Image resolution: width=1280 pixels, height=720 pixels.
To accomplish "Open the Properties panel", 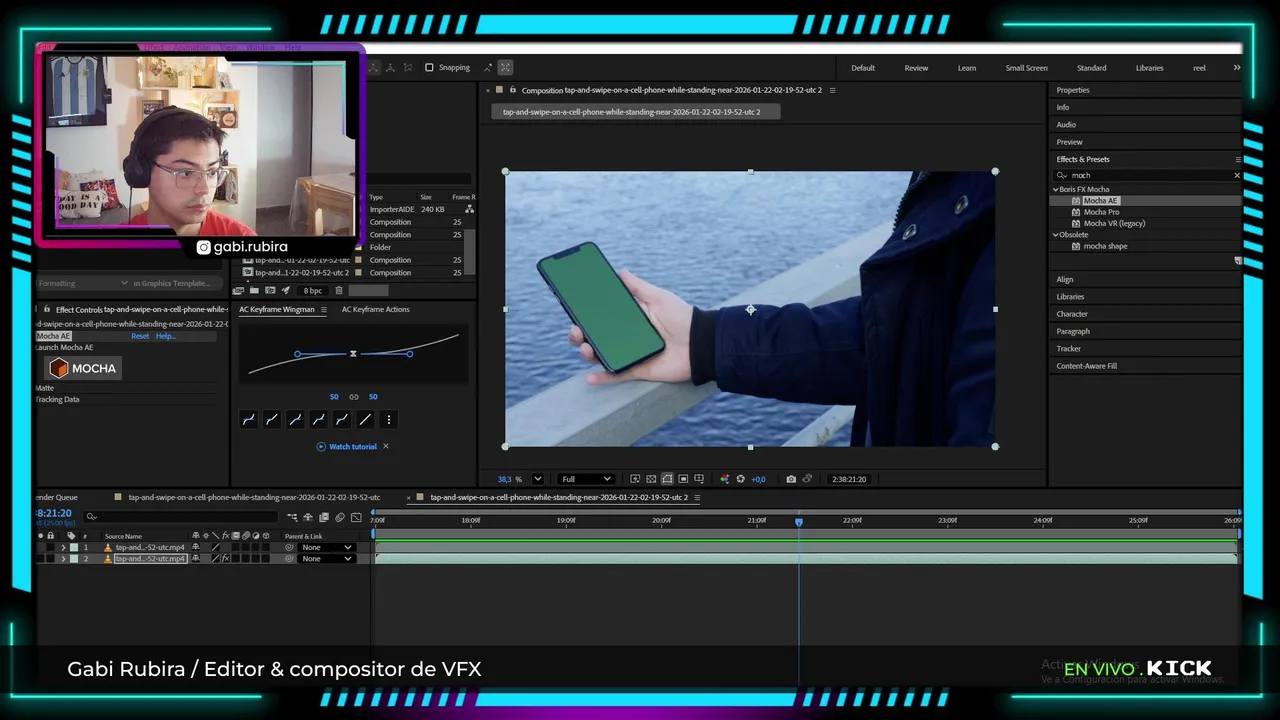I will tap(1073, 90).
